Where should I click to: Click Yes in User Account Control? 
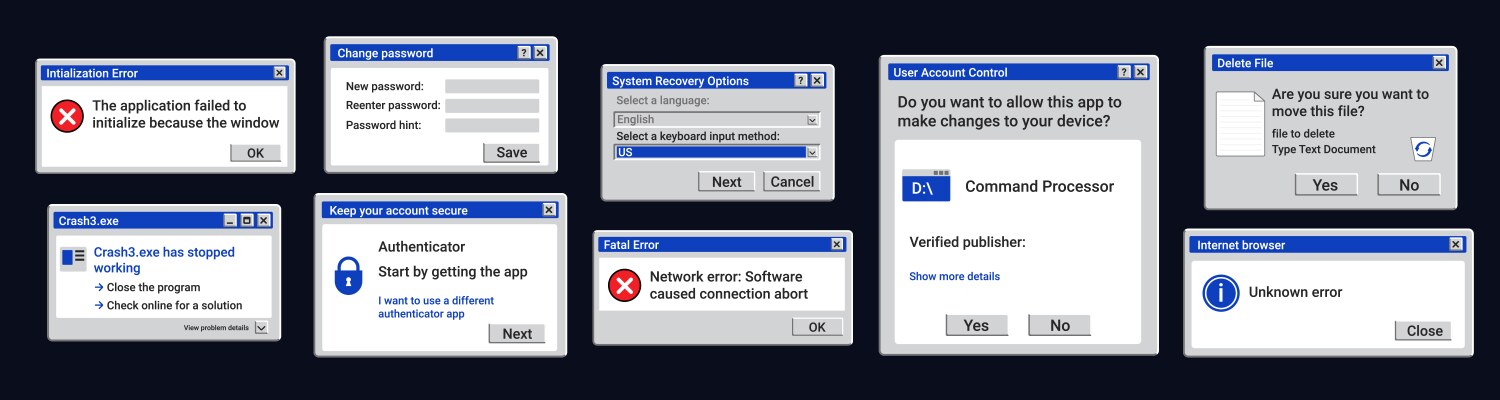click(976, 325)
